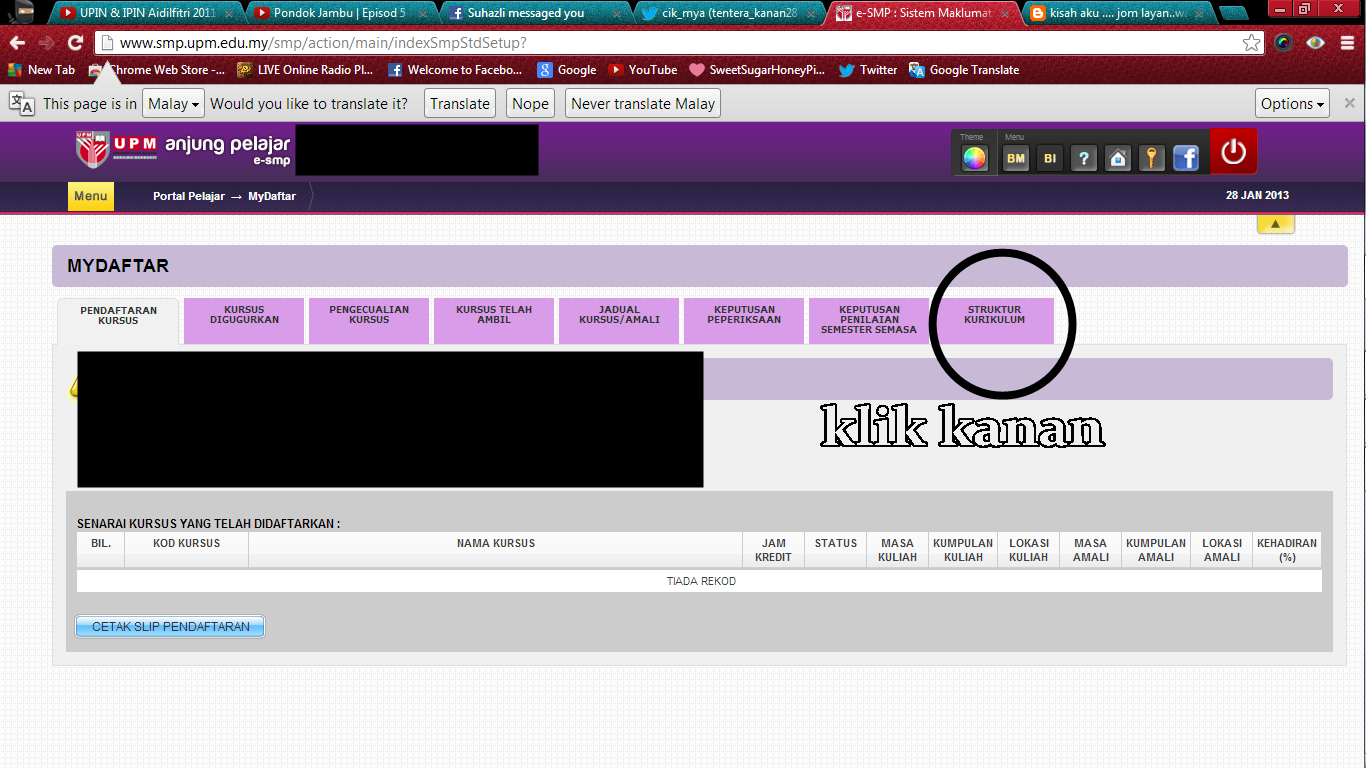Image resolution: width=1366 pixels, height=768 pixels.
Task: Open the Theme color wheel picker
Action: click(x=974, y=158)
